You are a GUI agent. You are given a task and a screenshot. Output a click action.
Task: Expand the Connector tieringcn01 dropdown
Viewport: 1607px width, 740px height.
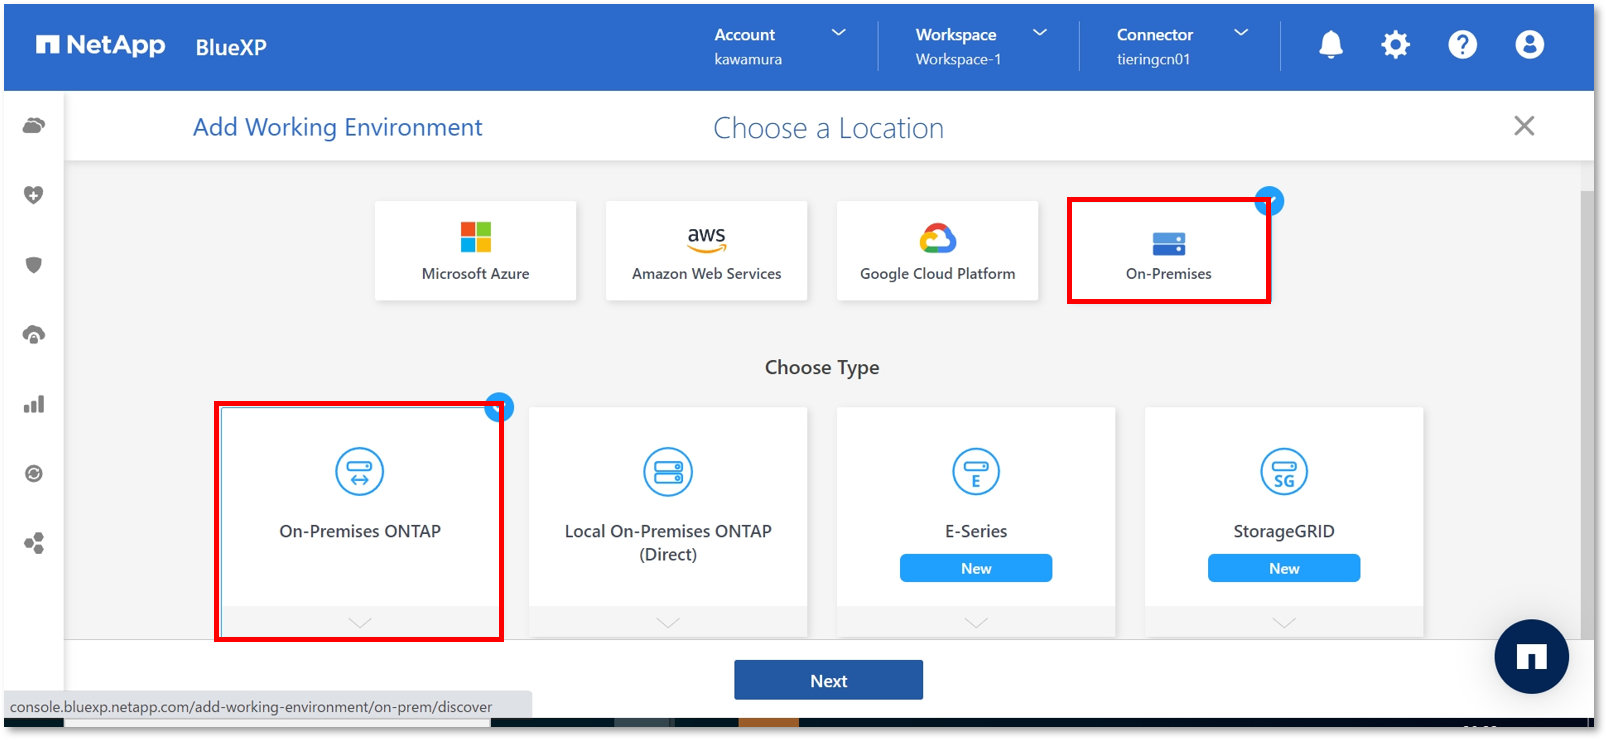(x=1182, y=46)
